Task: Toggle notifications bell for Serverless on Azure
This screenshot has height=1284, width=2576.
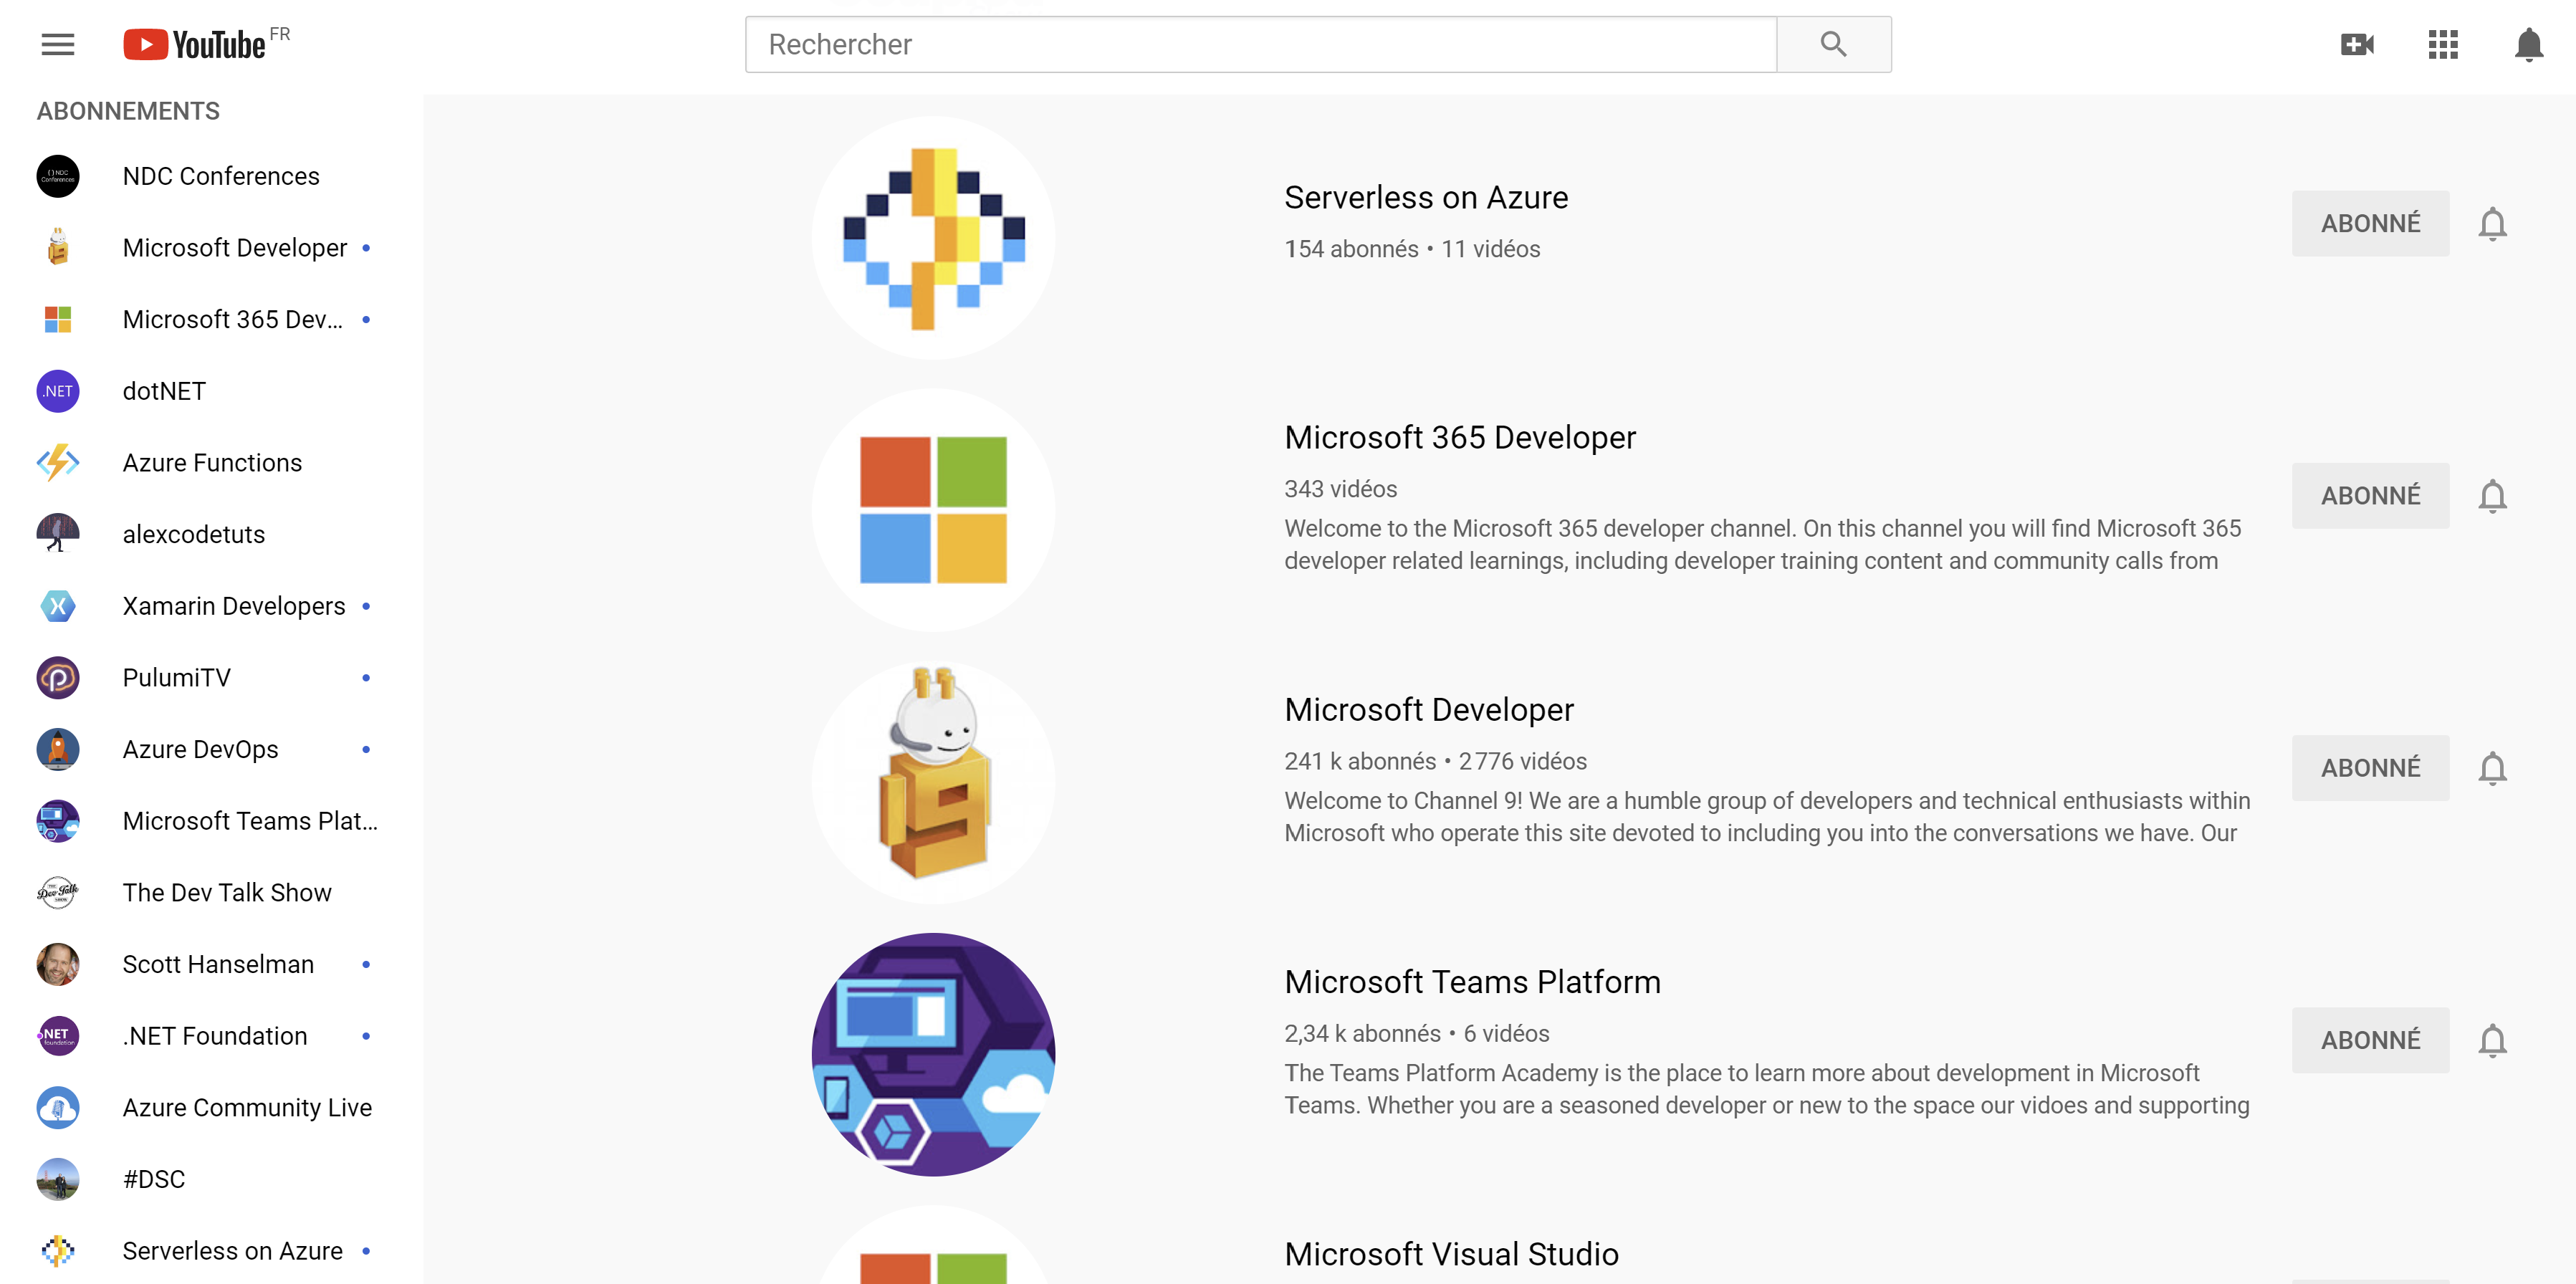Action: (x=2492, y=224)
